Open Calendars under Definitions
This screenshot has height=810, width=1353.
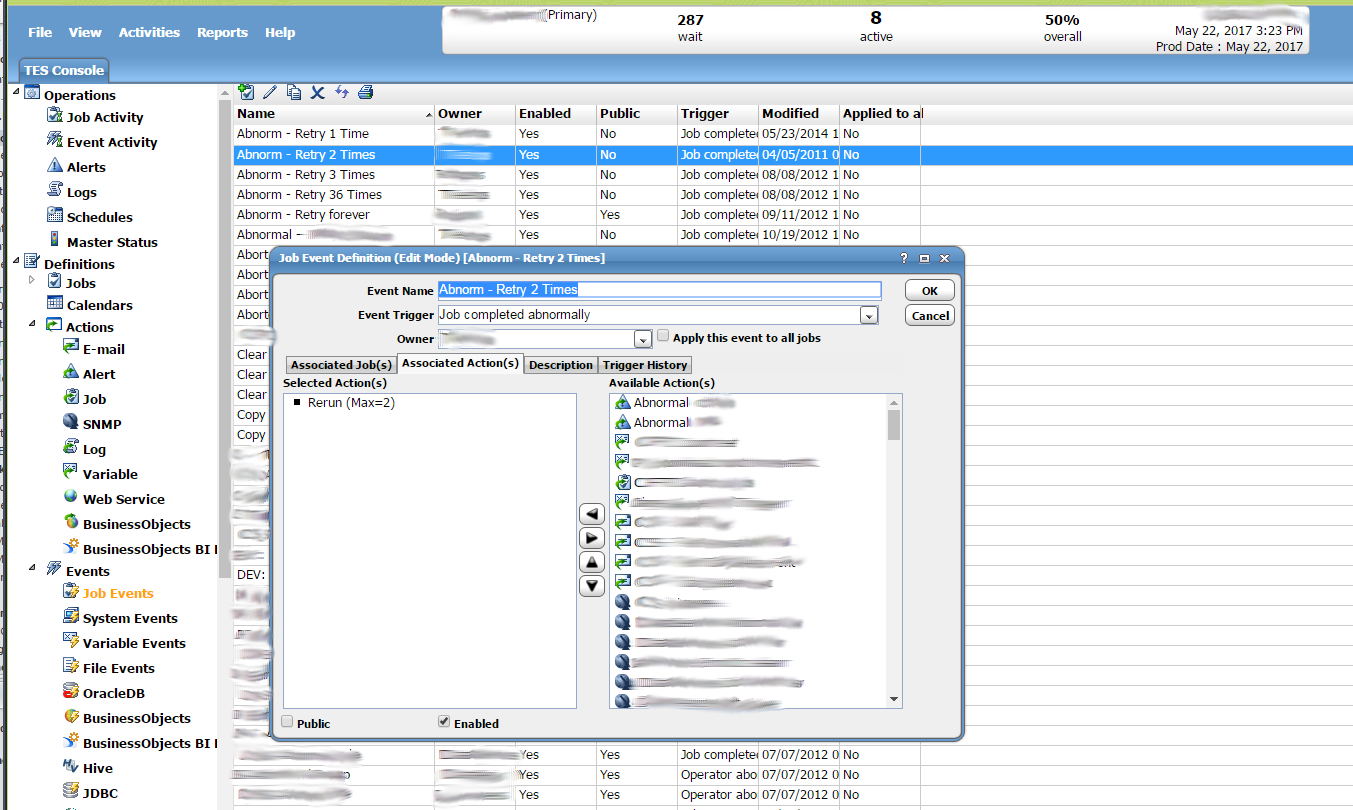[x=99, y=305]
